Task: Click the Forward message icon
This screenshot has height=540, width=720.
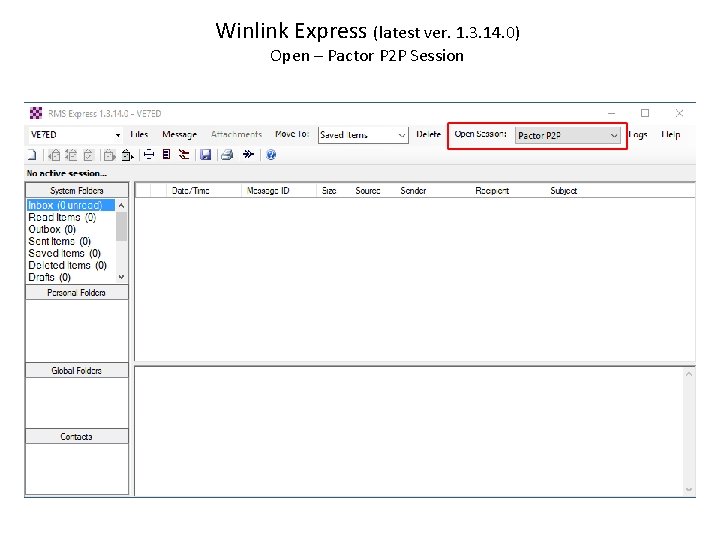Action: [109, 155]
